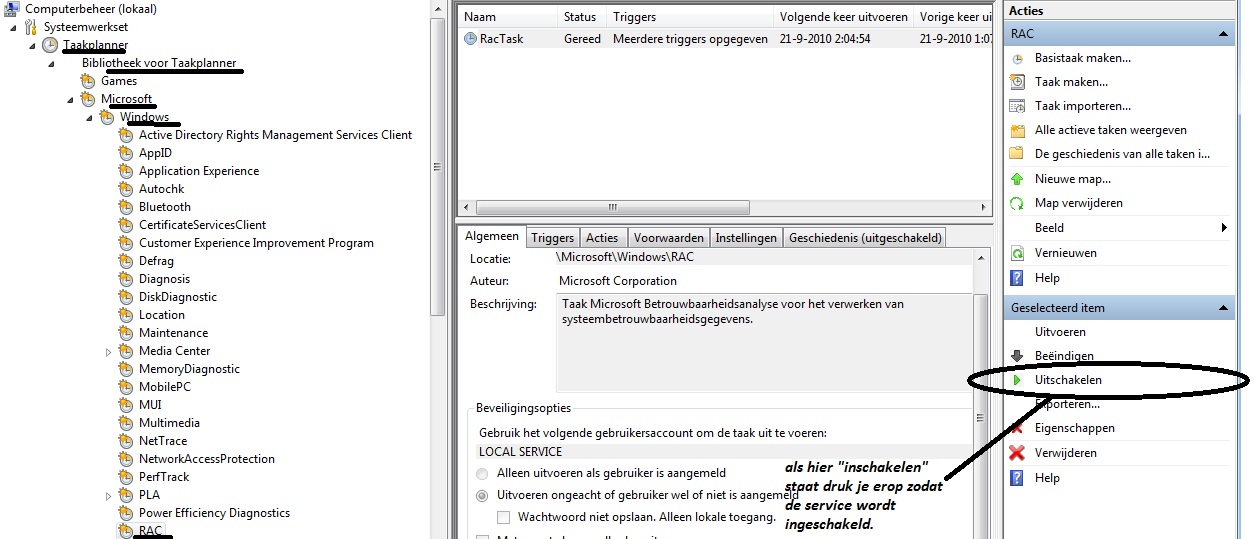
Task: Toggle 'Wachtwoord niet opslaan' checkbox
Action: click(504, 517)
